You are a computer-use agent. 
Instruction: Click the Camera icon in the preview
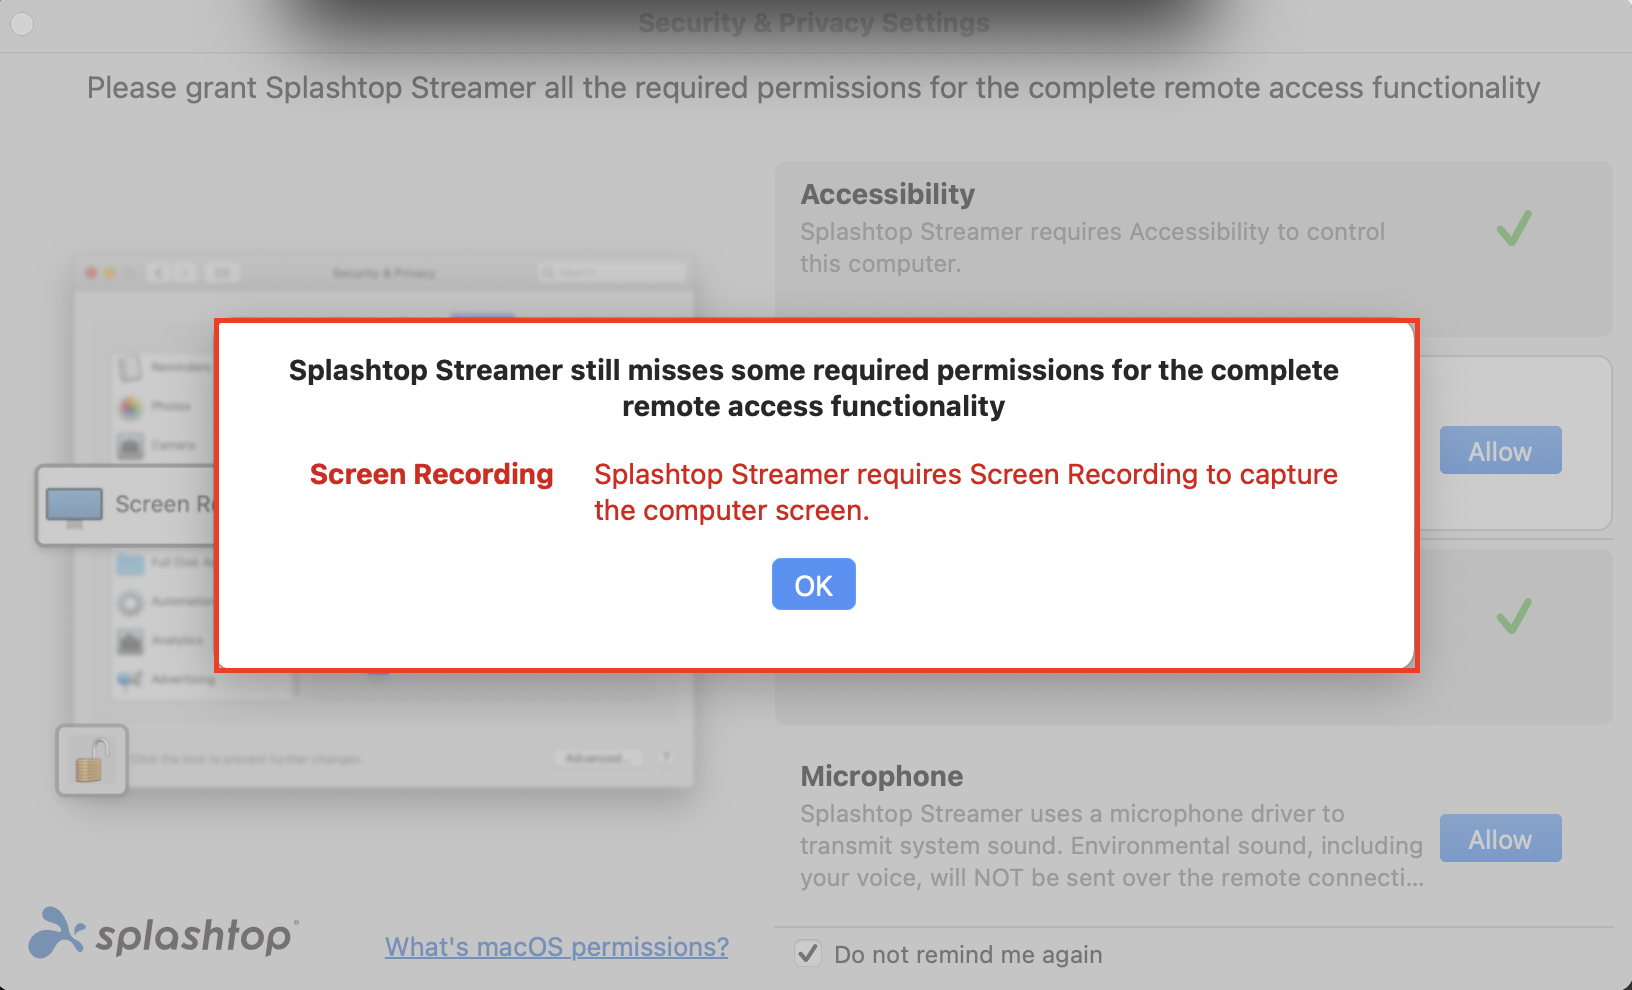click(x=130, y=446)
